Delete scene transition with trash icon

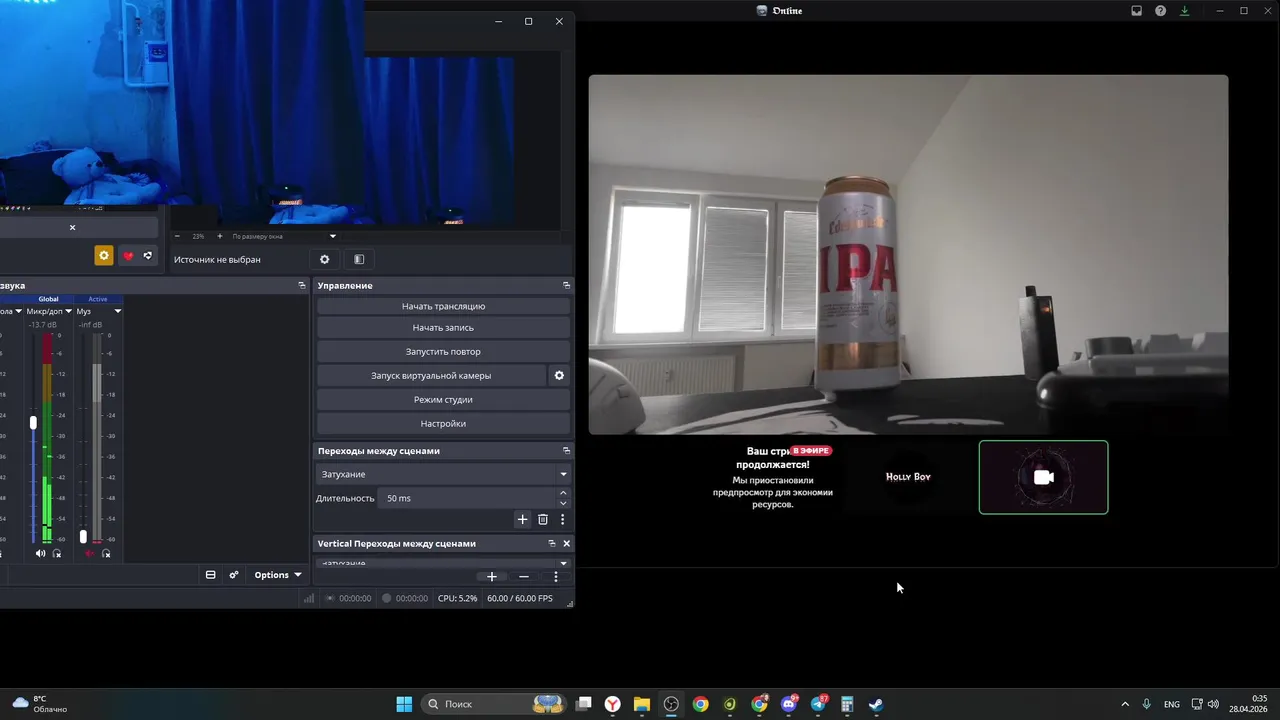(x=543, y=519)
